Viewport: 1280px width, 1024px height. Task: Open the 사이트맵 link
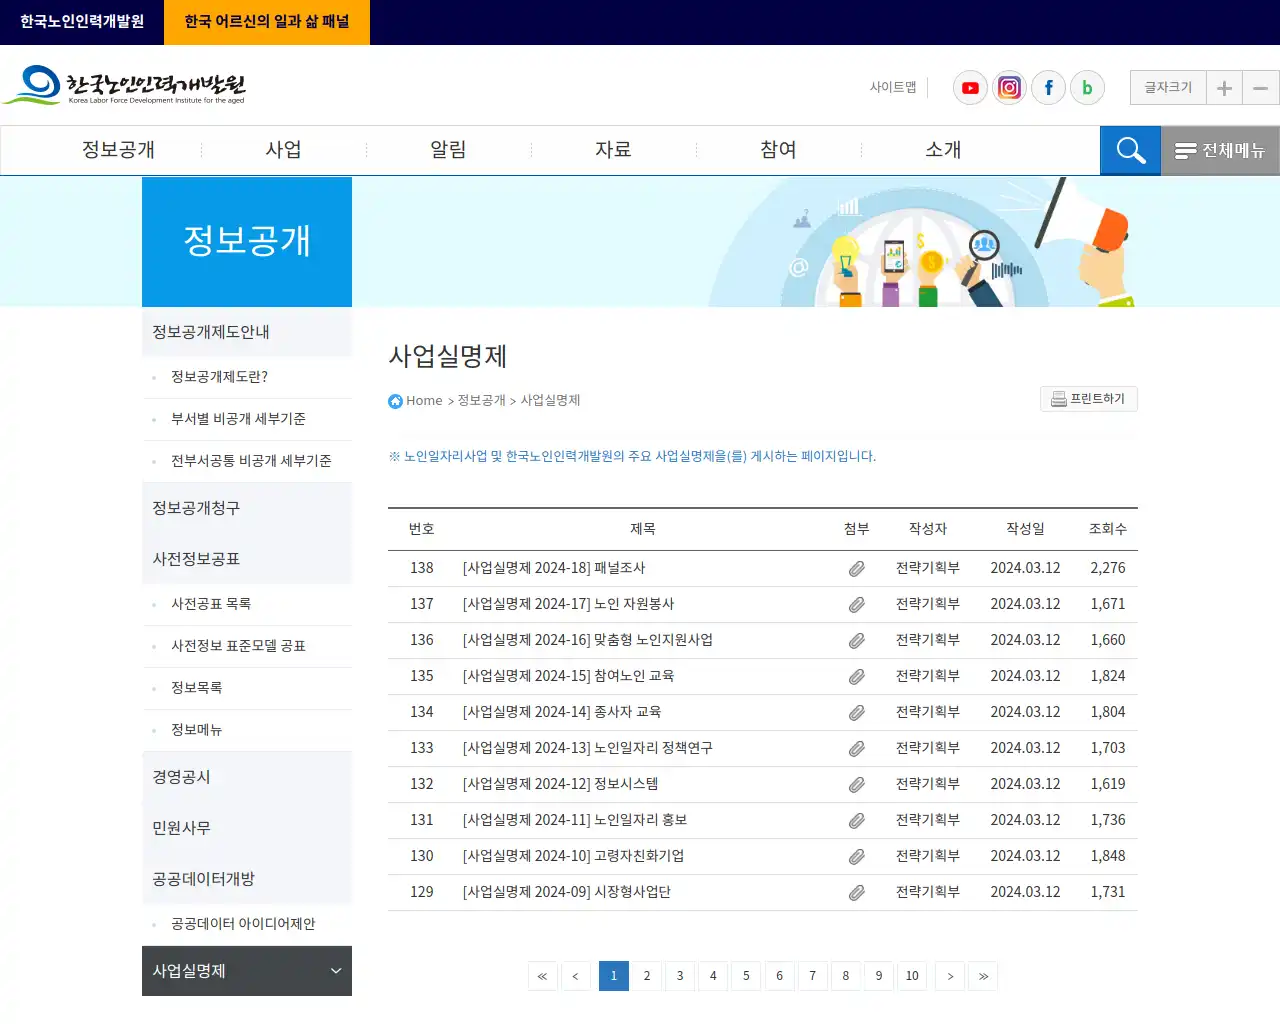click(x=893, y=88)
